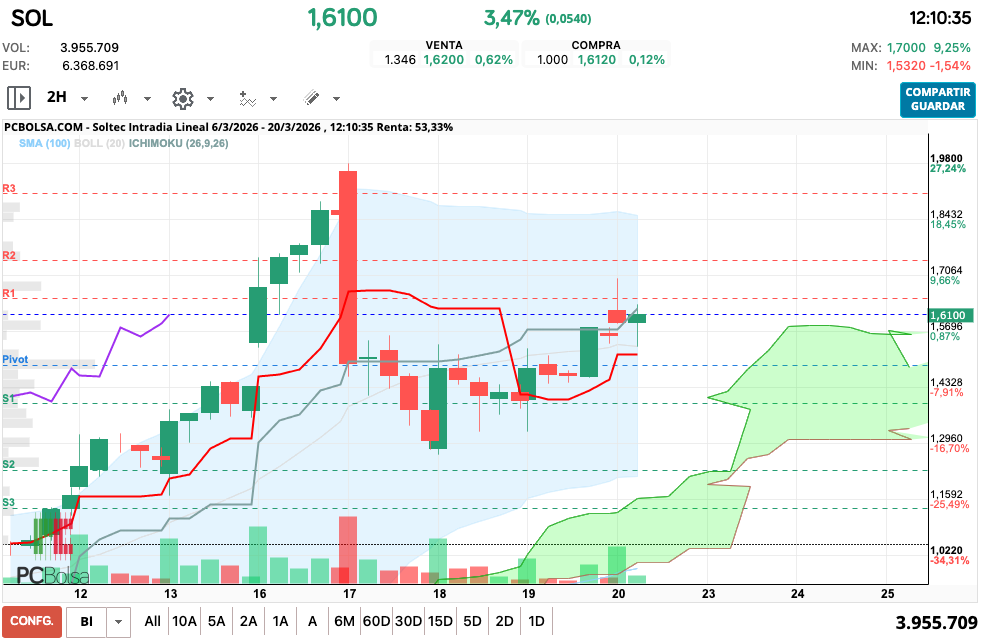Click the COMPARTIR GUARDAR button

(937, 99)
